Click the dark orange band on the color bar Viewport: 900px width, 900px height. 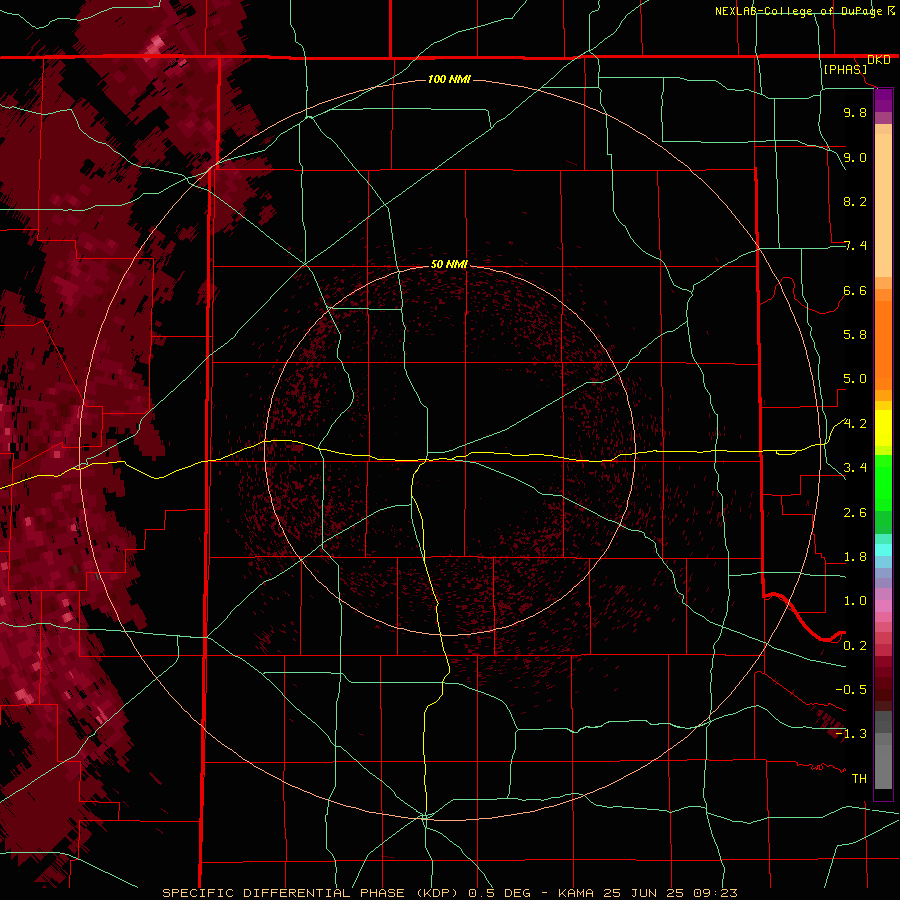point(883,345)
